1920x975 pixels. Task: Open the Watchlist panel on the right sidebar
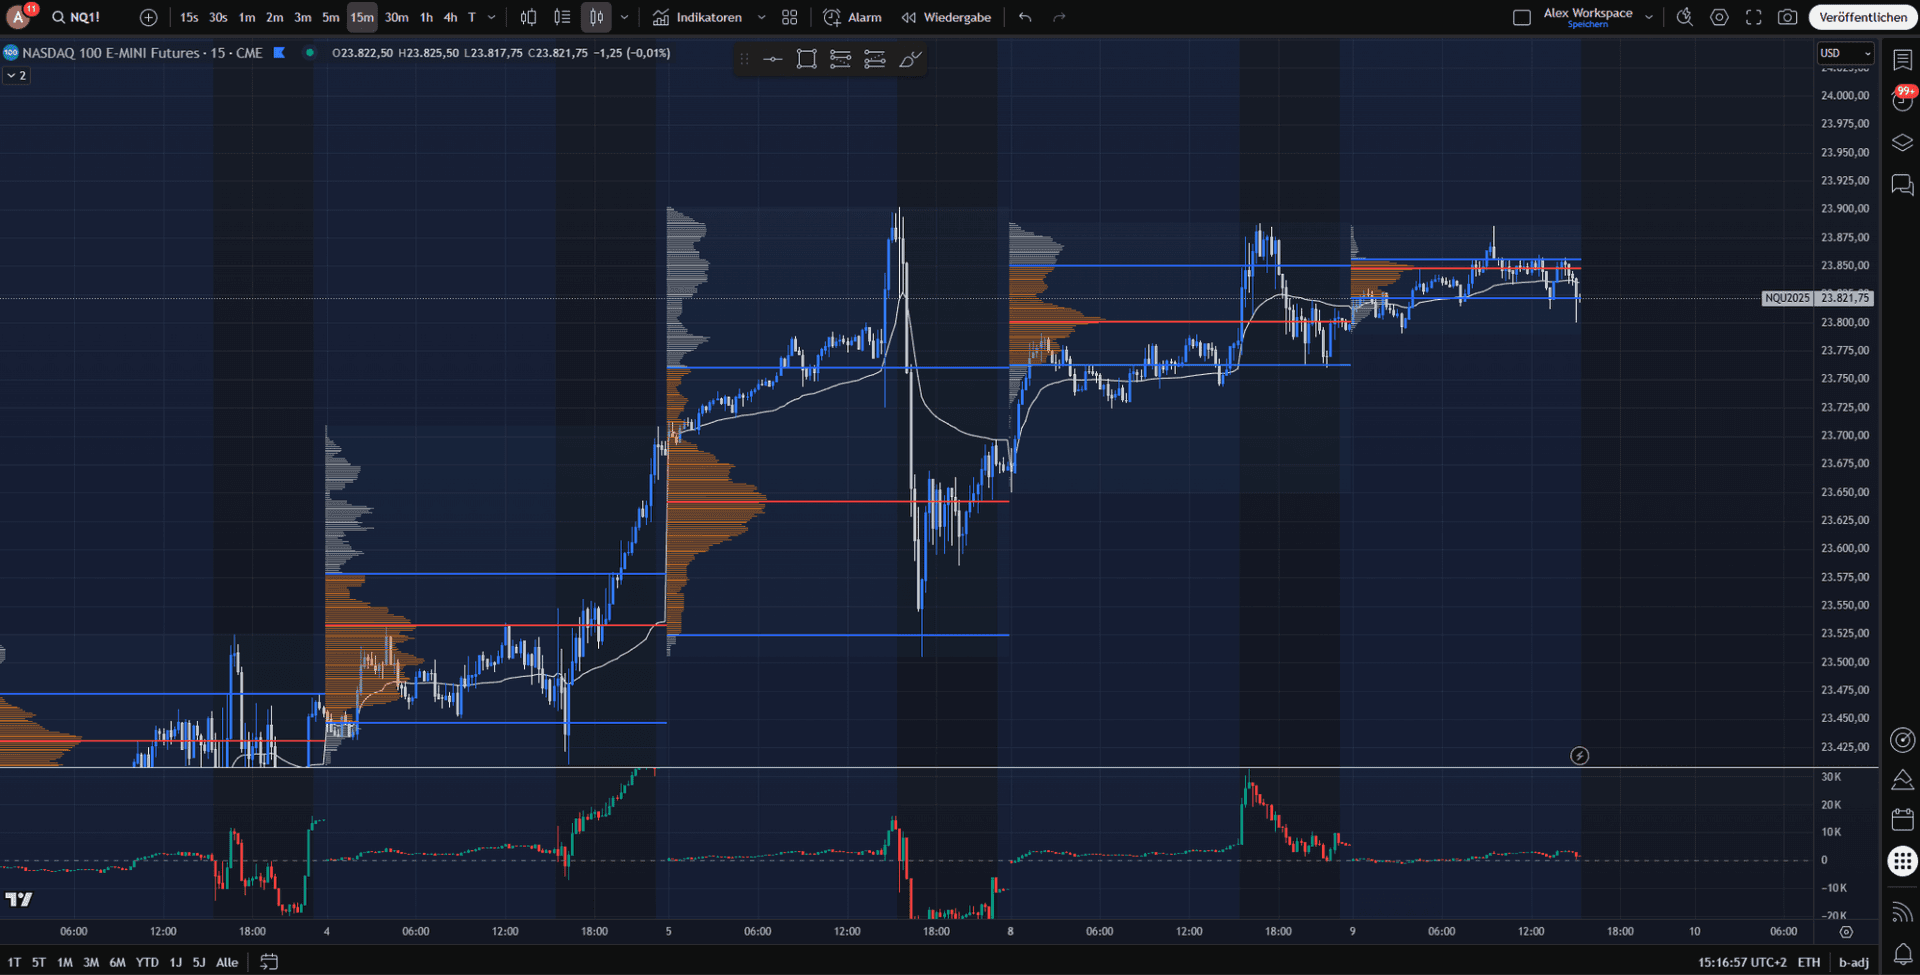(x=1901, y=61)
